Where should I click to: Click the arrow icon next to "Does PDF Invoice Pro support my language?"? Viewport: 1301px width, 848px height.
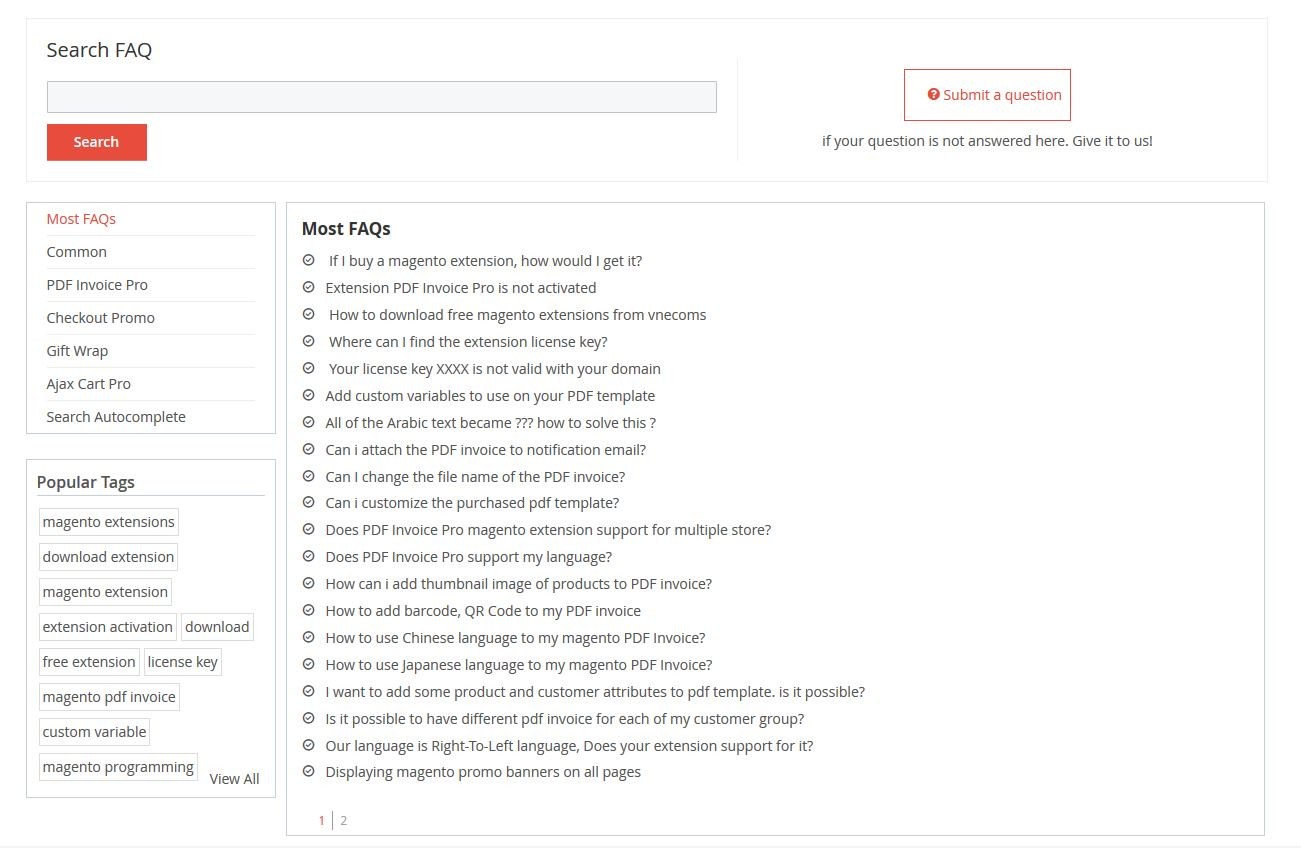(x=307, y=557)
